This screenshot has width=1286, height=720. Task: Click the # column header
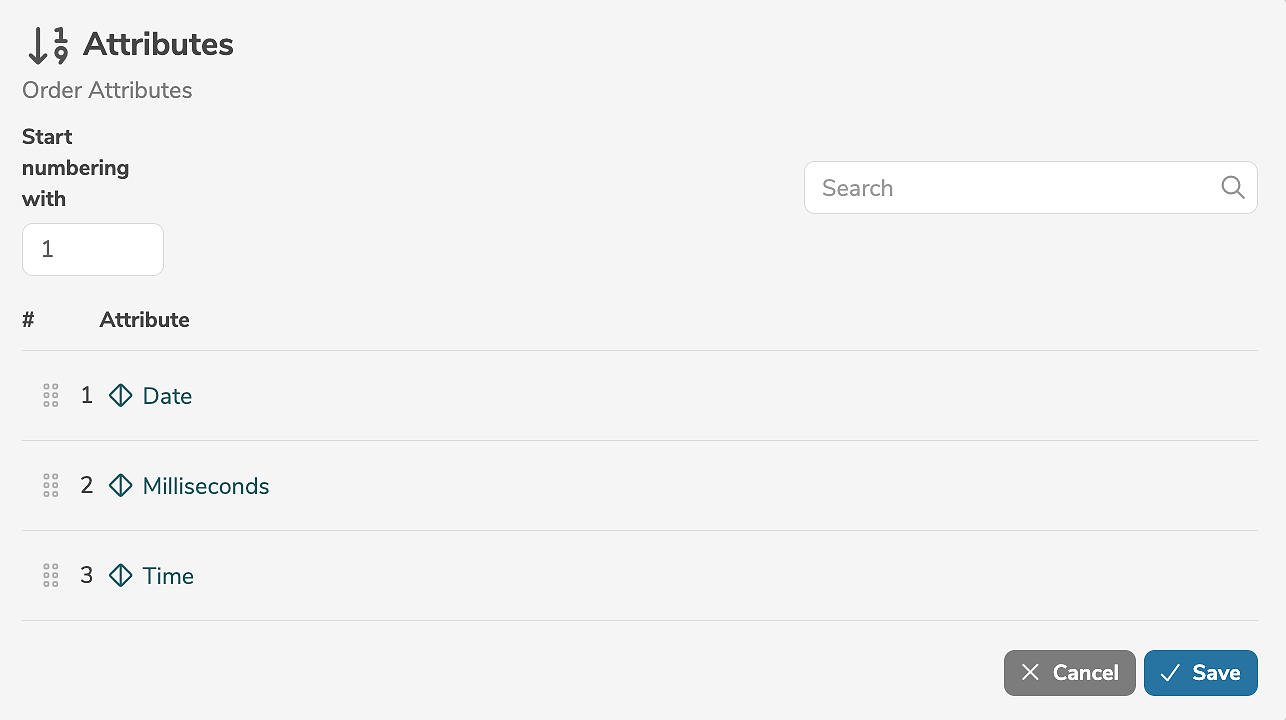tap(28, 320)
